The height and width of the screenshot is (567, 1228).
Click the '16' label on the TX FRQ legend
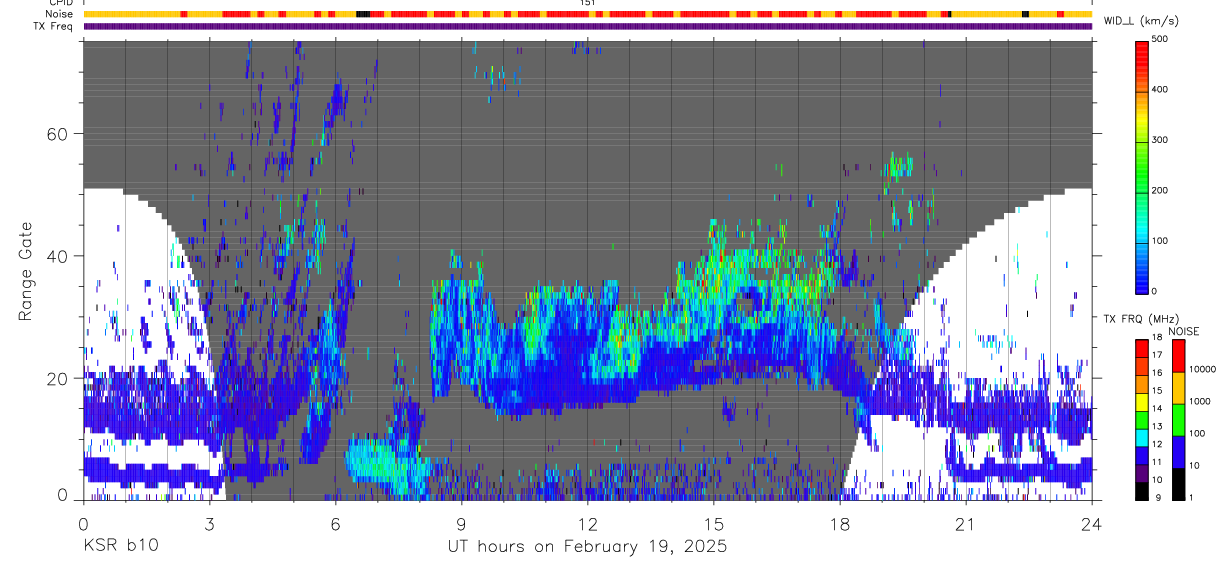coord(1157,373)
